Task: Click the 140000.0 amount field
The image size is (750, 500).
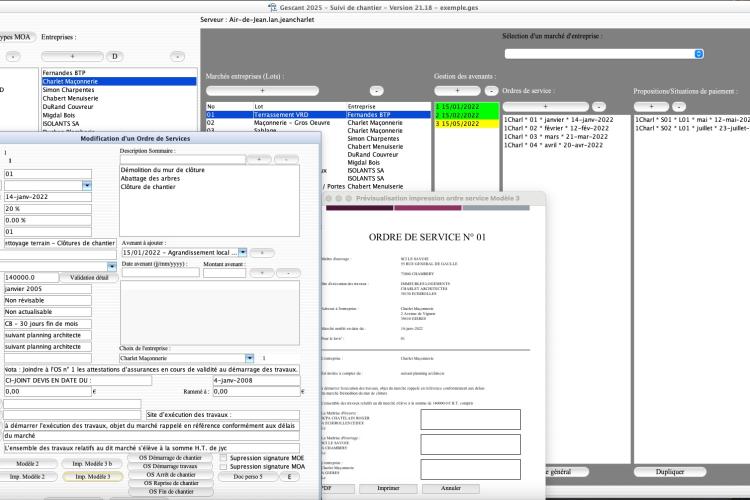Action: (x=31, y=278)
